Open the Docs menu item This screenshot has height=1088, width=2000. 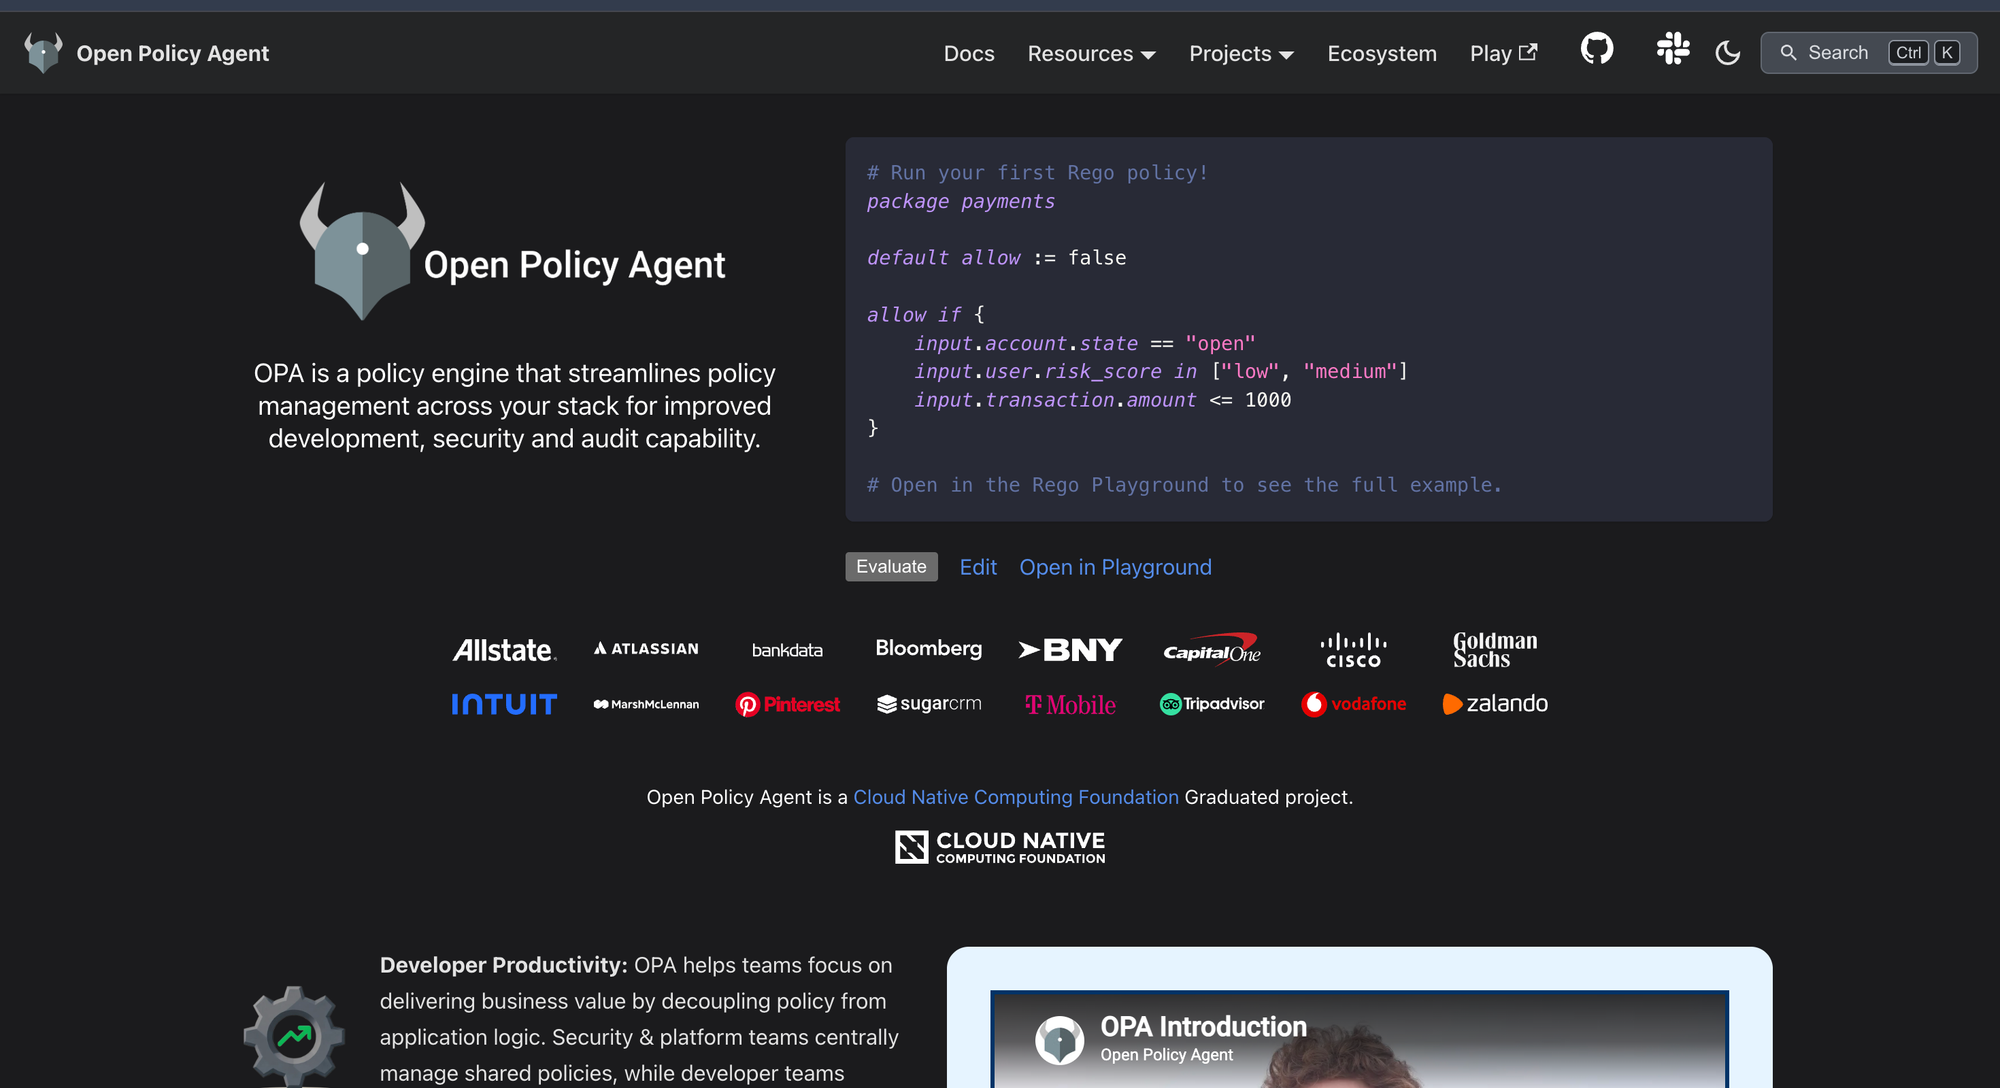pos(969,54)
